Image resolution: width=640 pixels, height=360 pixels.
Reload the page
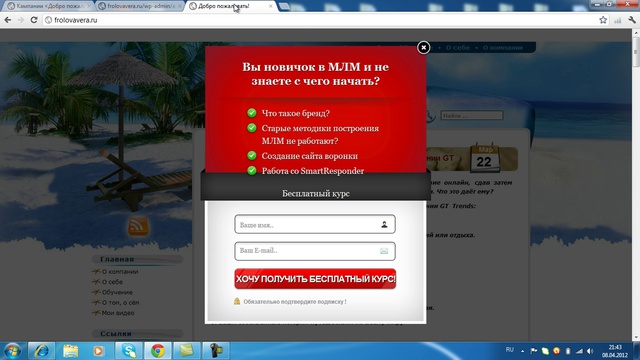(34, 20)
